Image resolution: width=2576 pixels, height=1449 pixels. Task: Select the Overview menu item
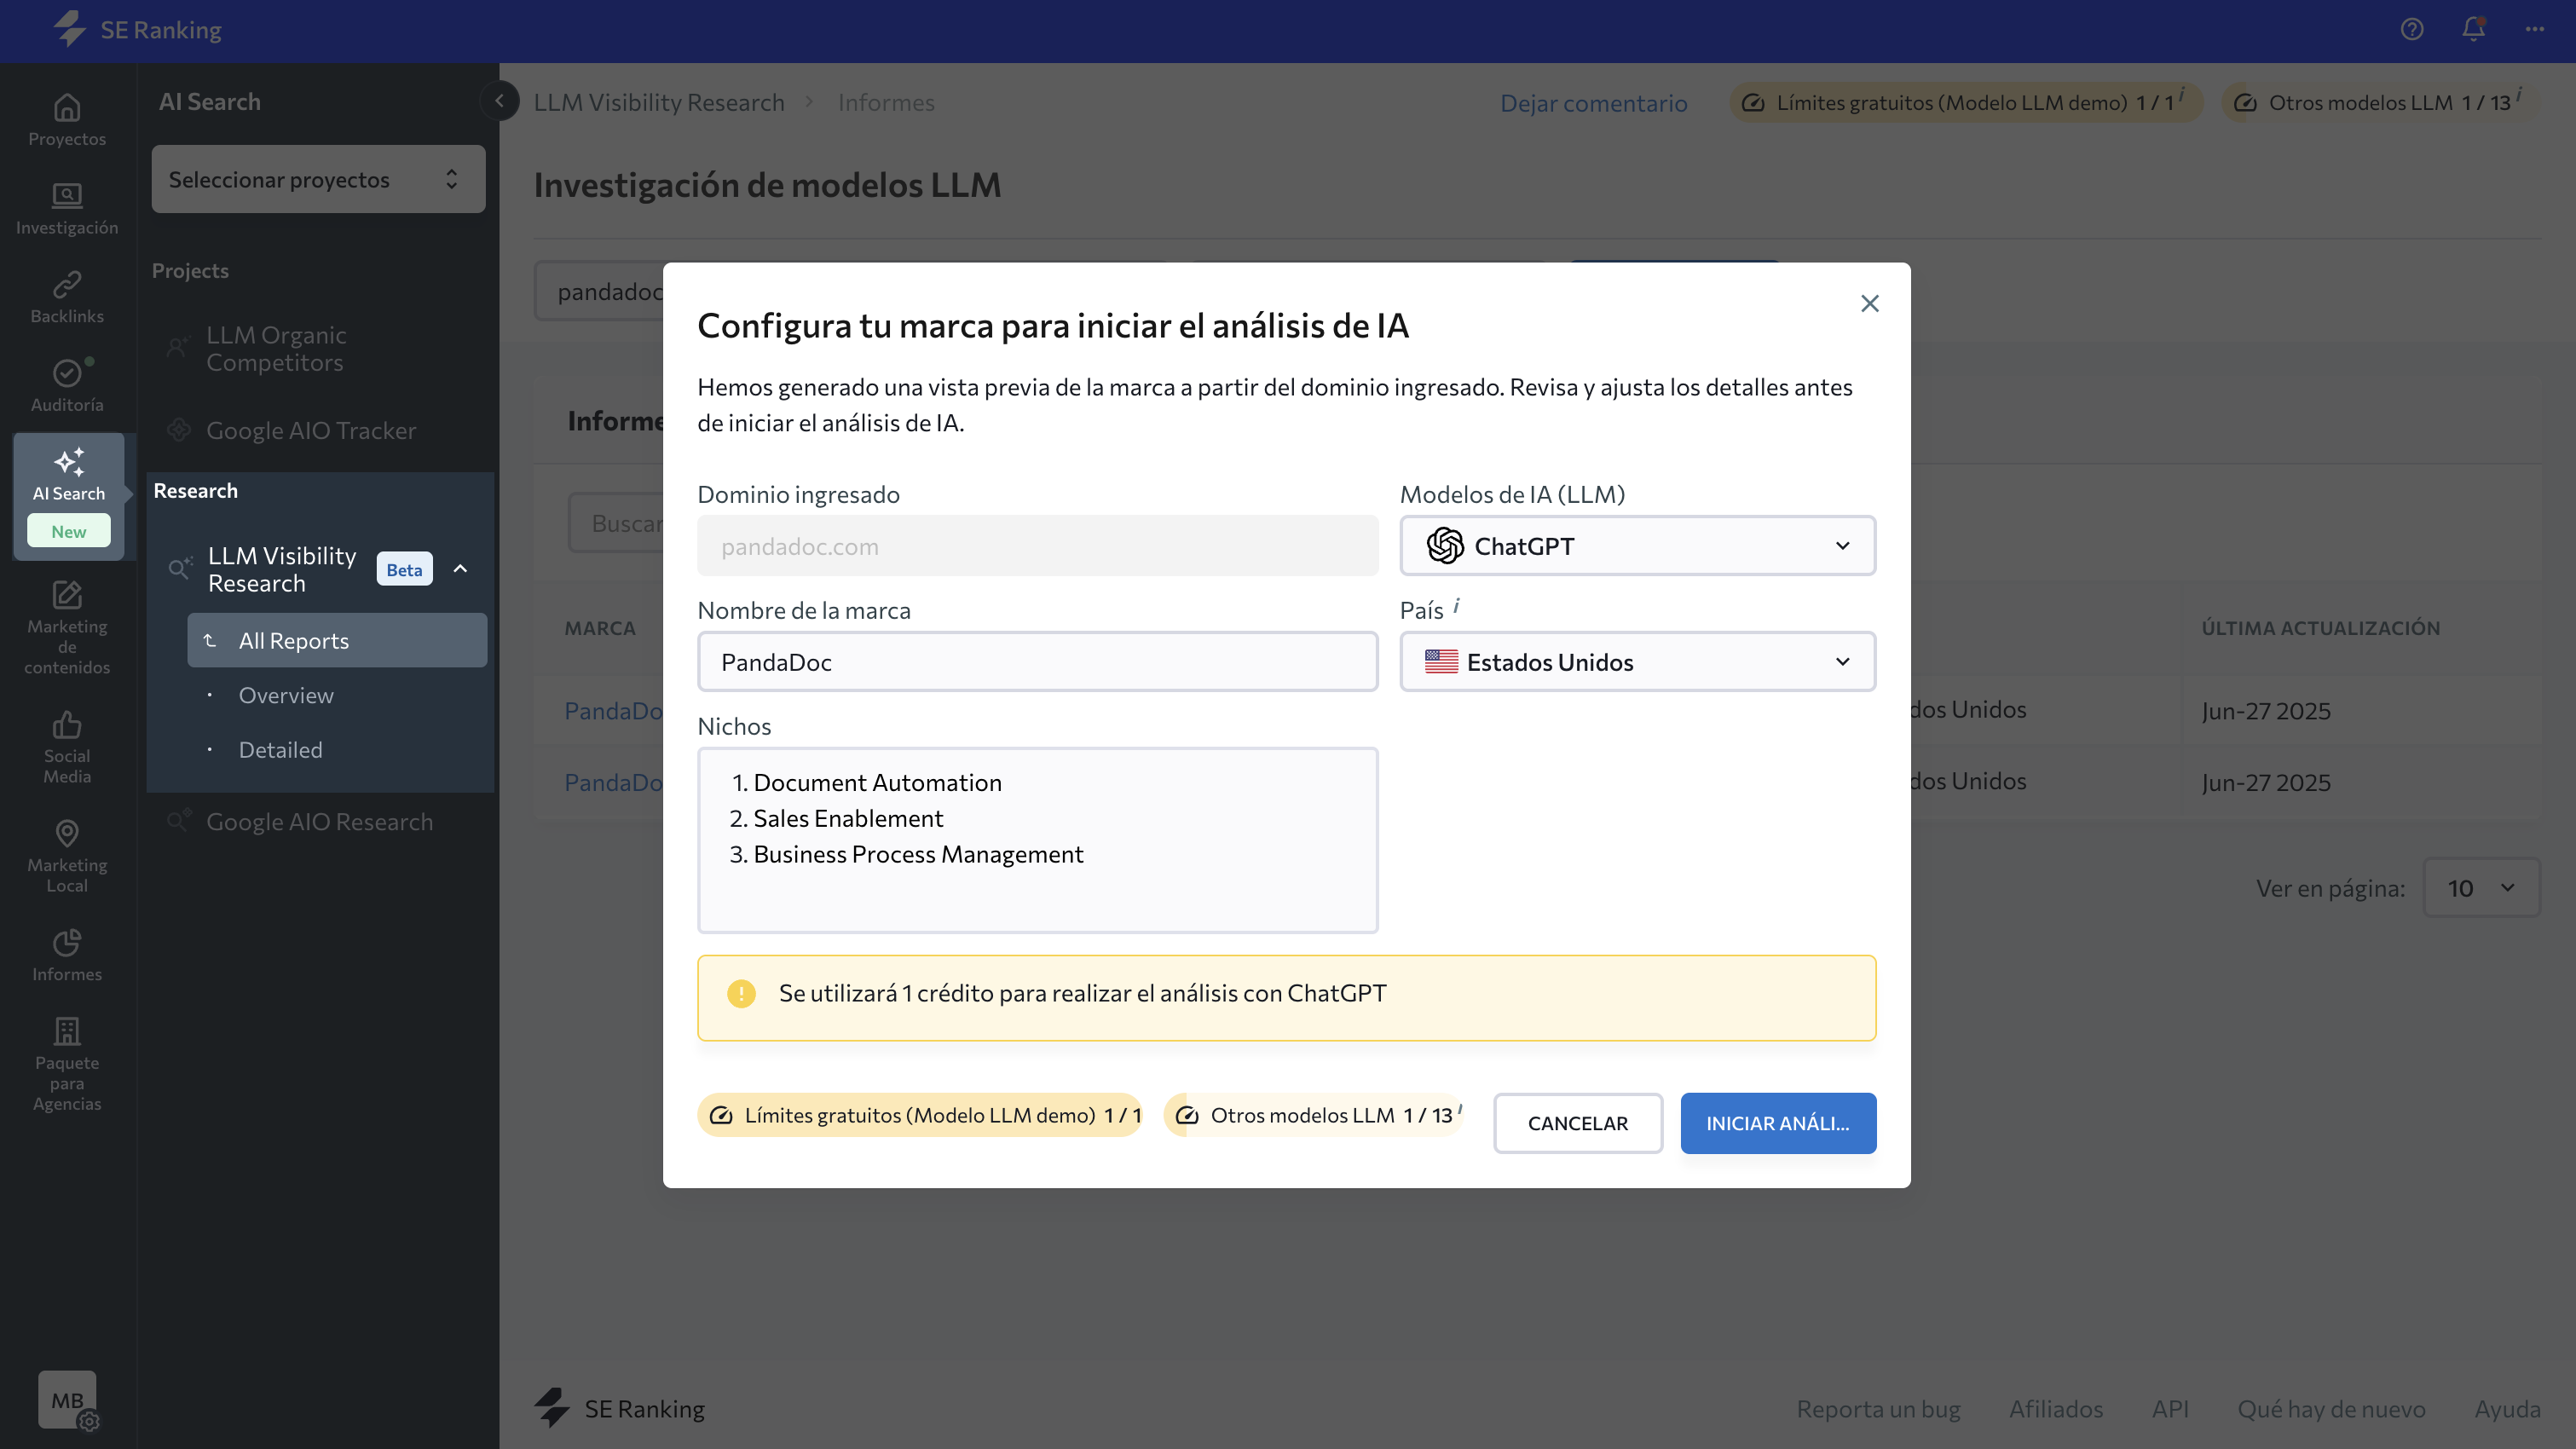[x=286, y=695]
